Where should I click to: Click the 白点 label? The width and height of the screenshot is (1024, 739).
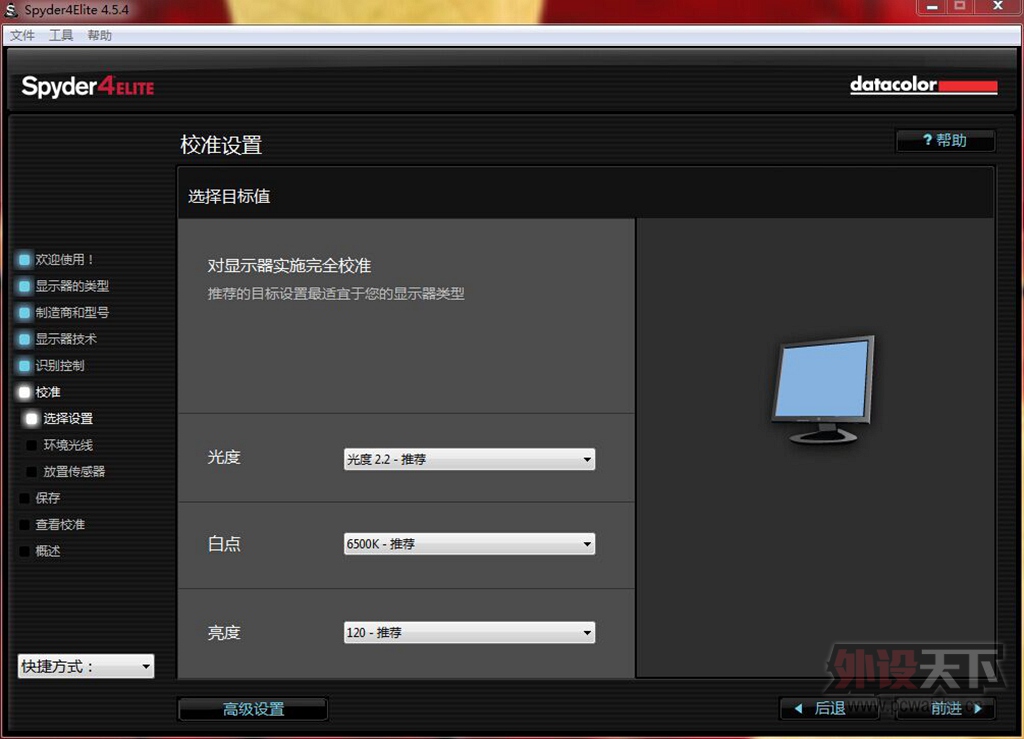[224, 544]
